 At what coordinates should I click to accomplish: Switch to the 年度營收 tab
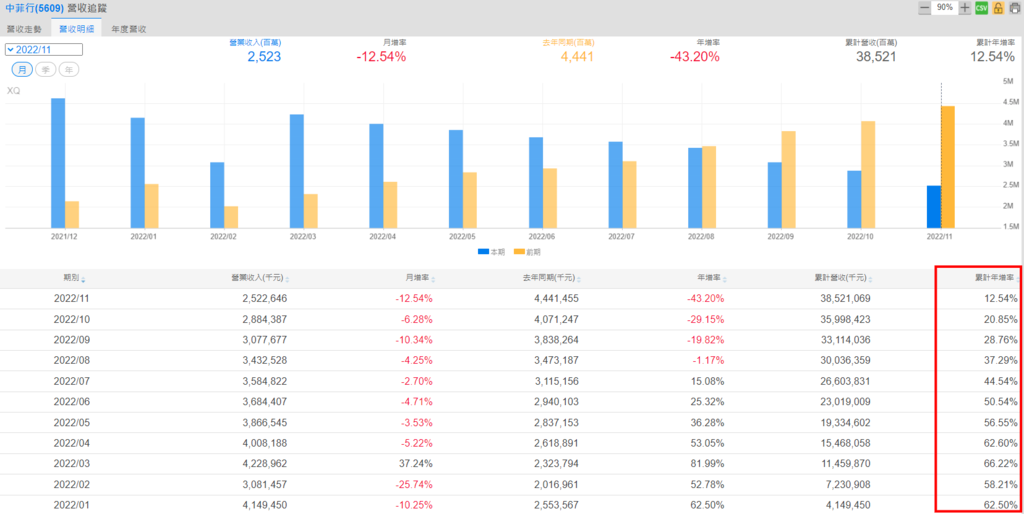click(x=129, y=29)
